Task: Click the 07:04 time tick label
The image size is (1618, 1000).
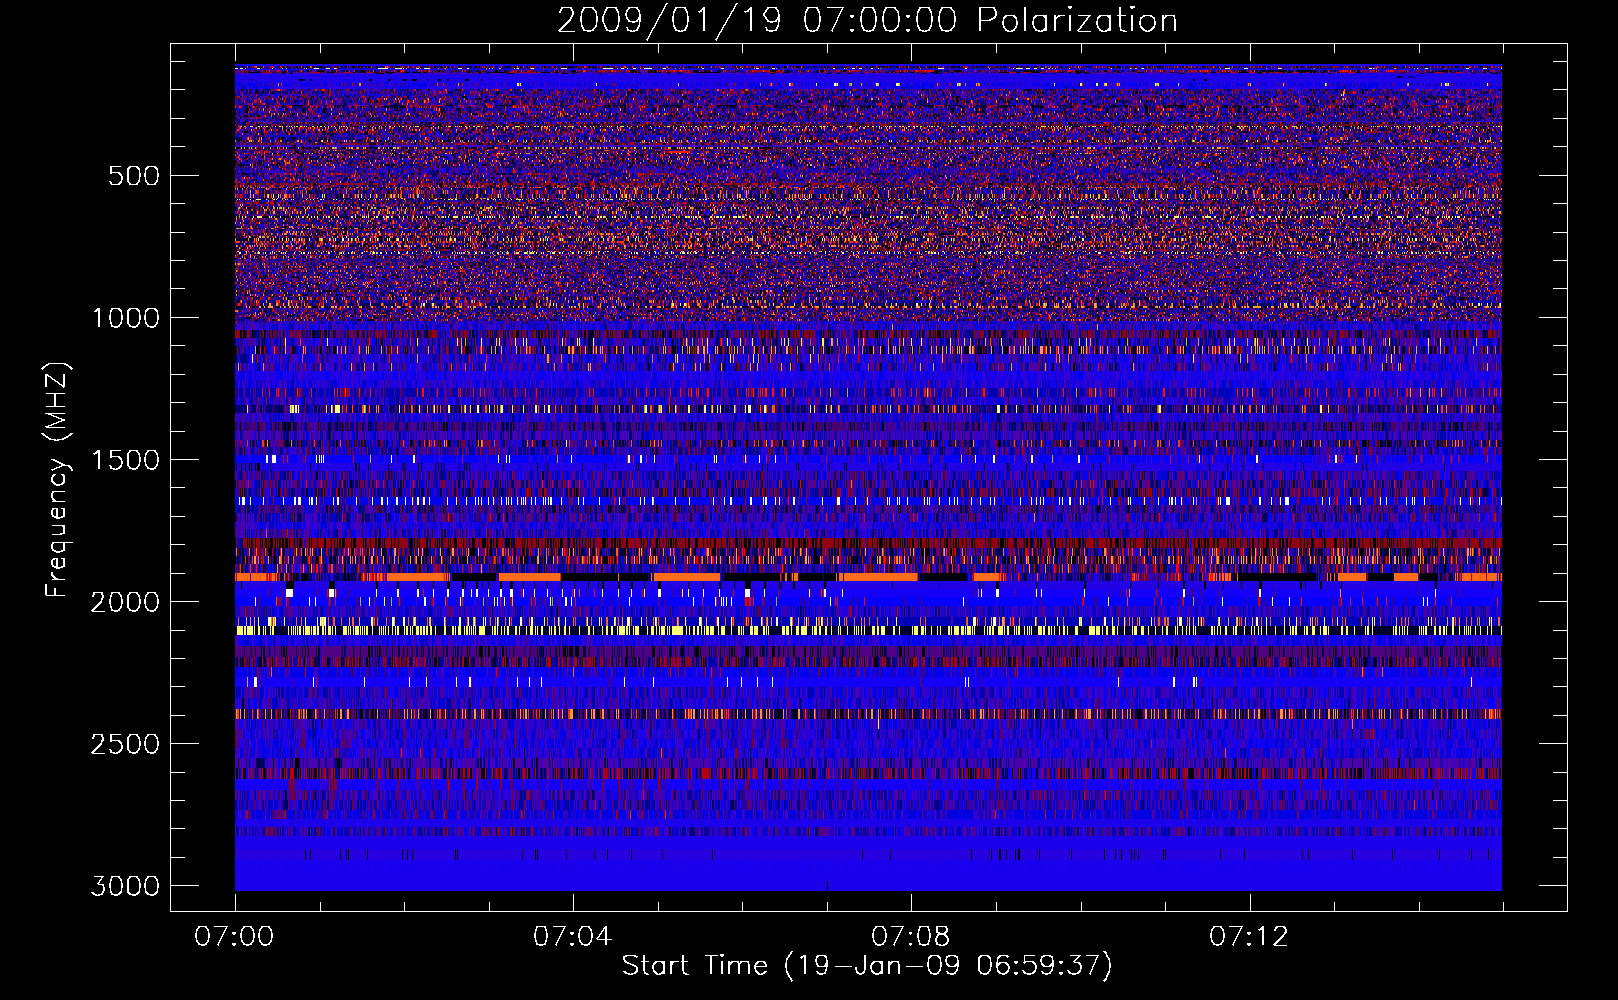Action: coord(572,937)
